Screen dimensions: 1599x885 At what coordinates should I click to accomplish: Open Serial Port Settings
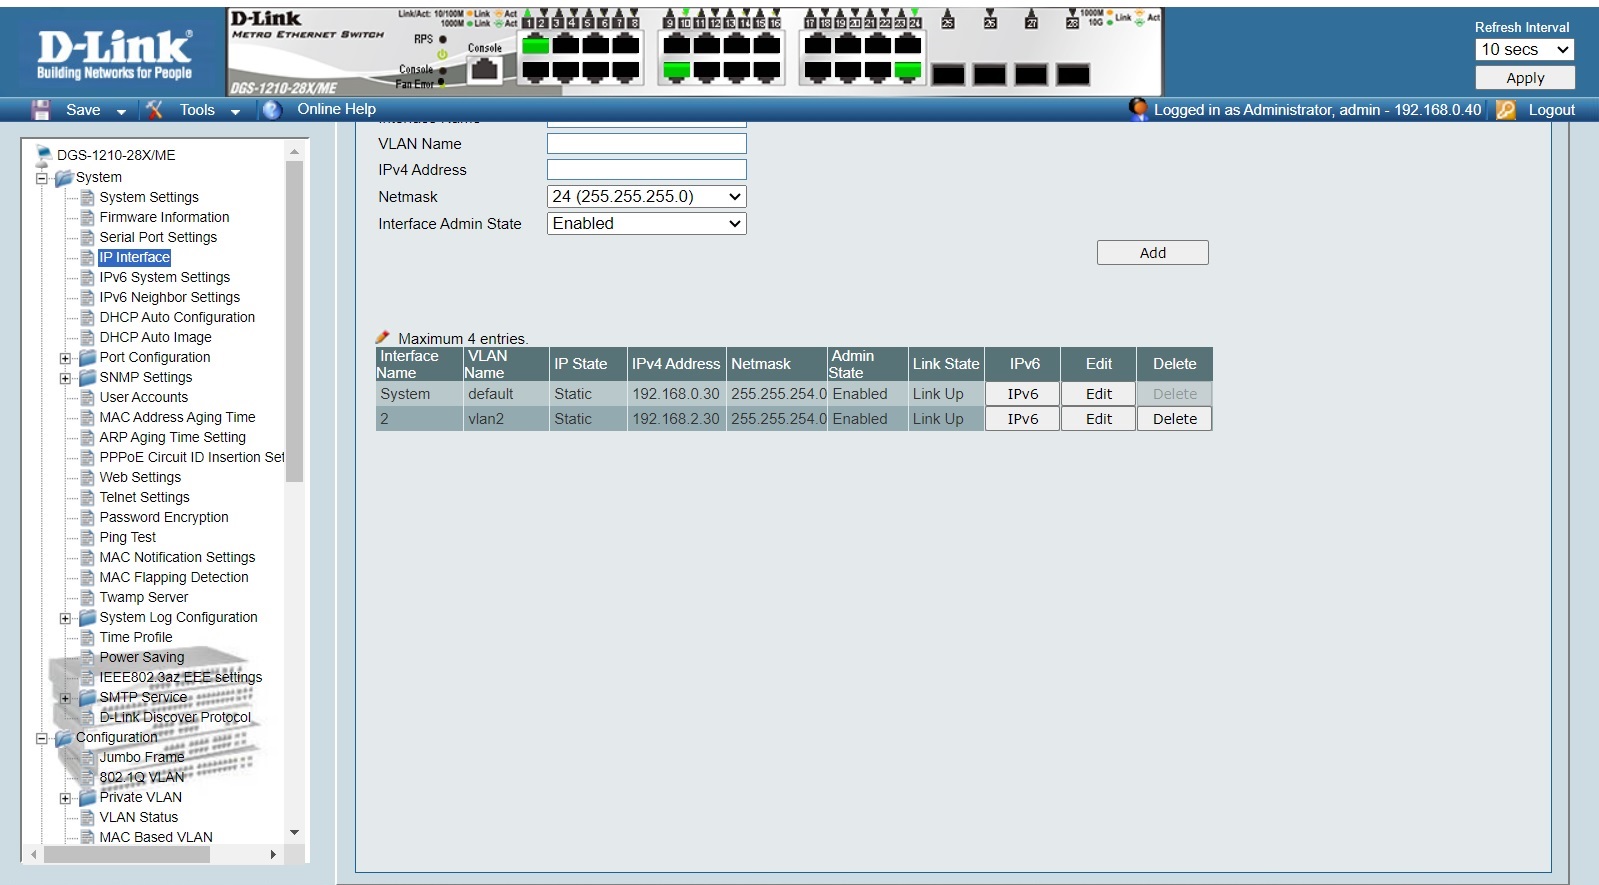pos(158,237)
